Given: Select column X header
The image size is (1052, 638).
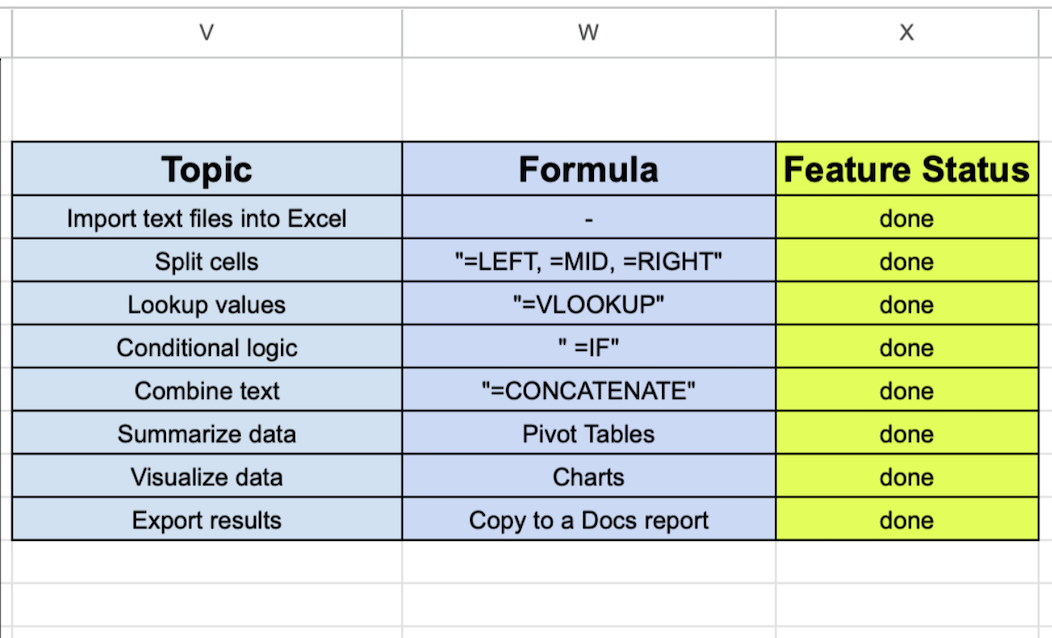Looking at the screenshot, I should (906, 32).
